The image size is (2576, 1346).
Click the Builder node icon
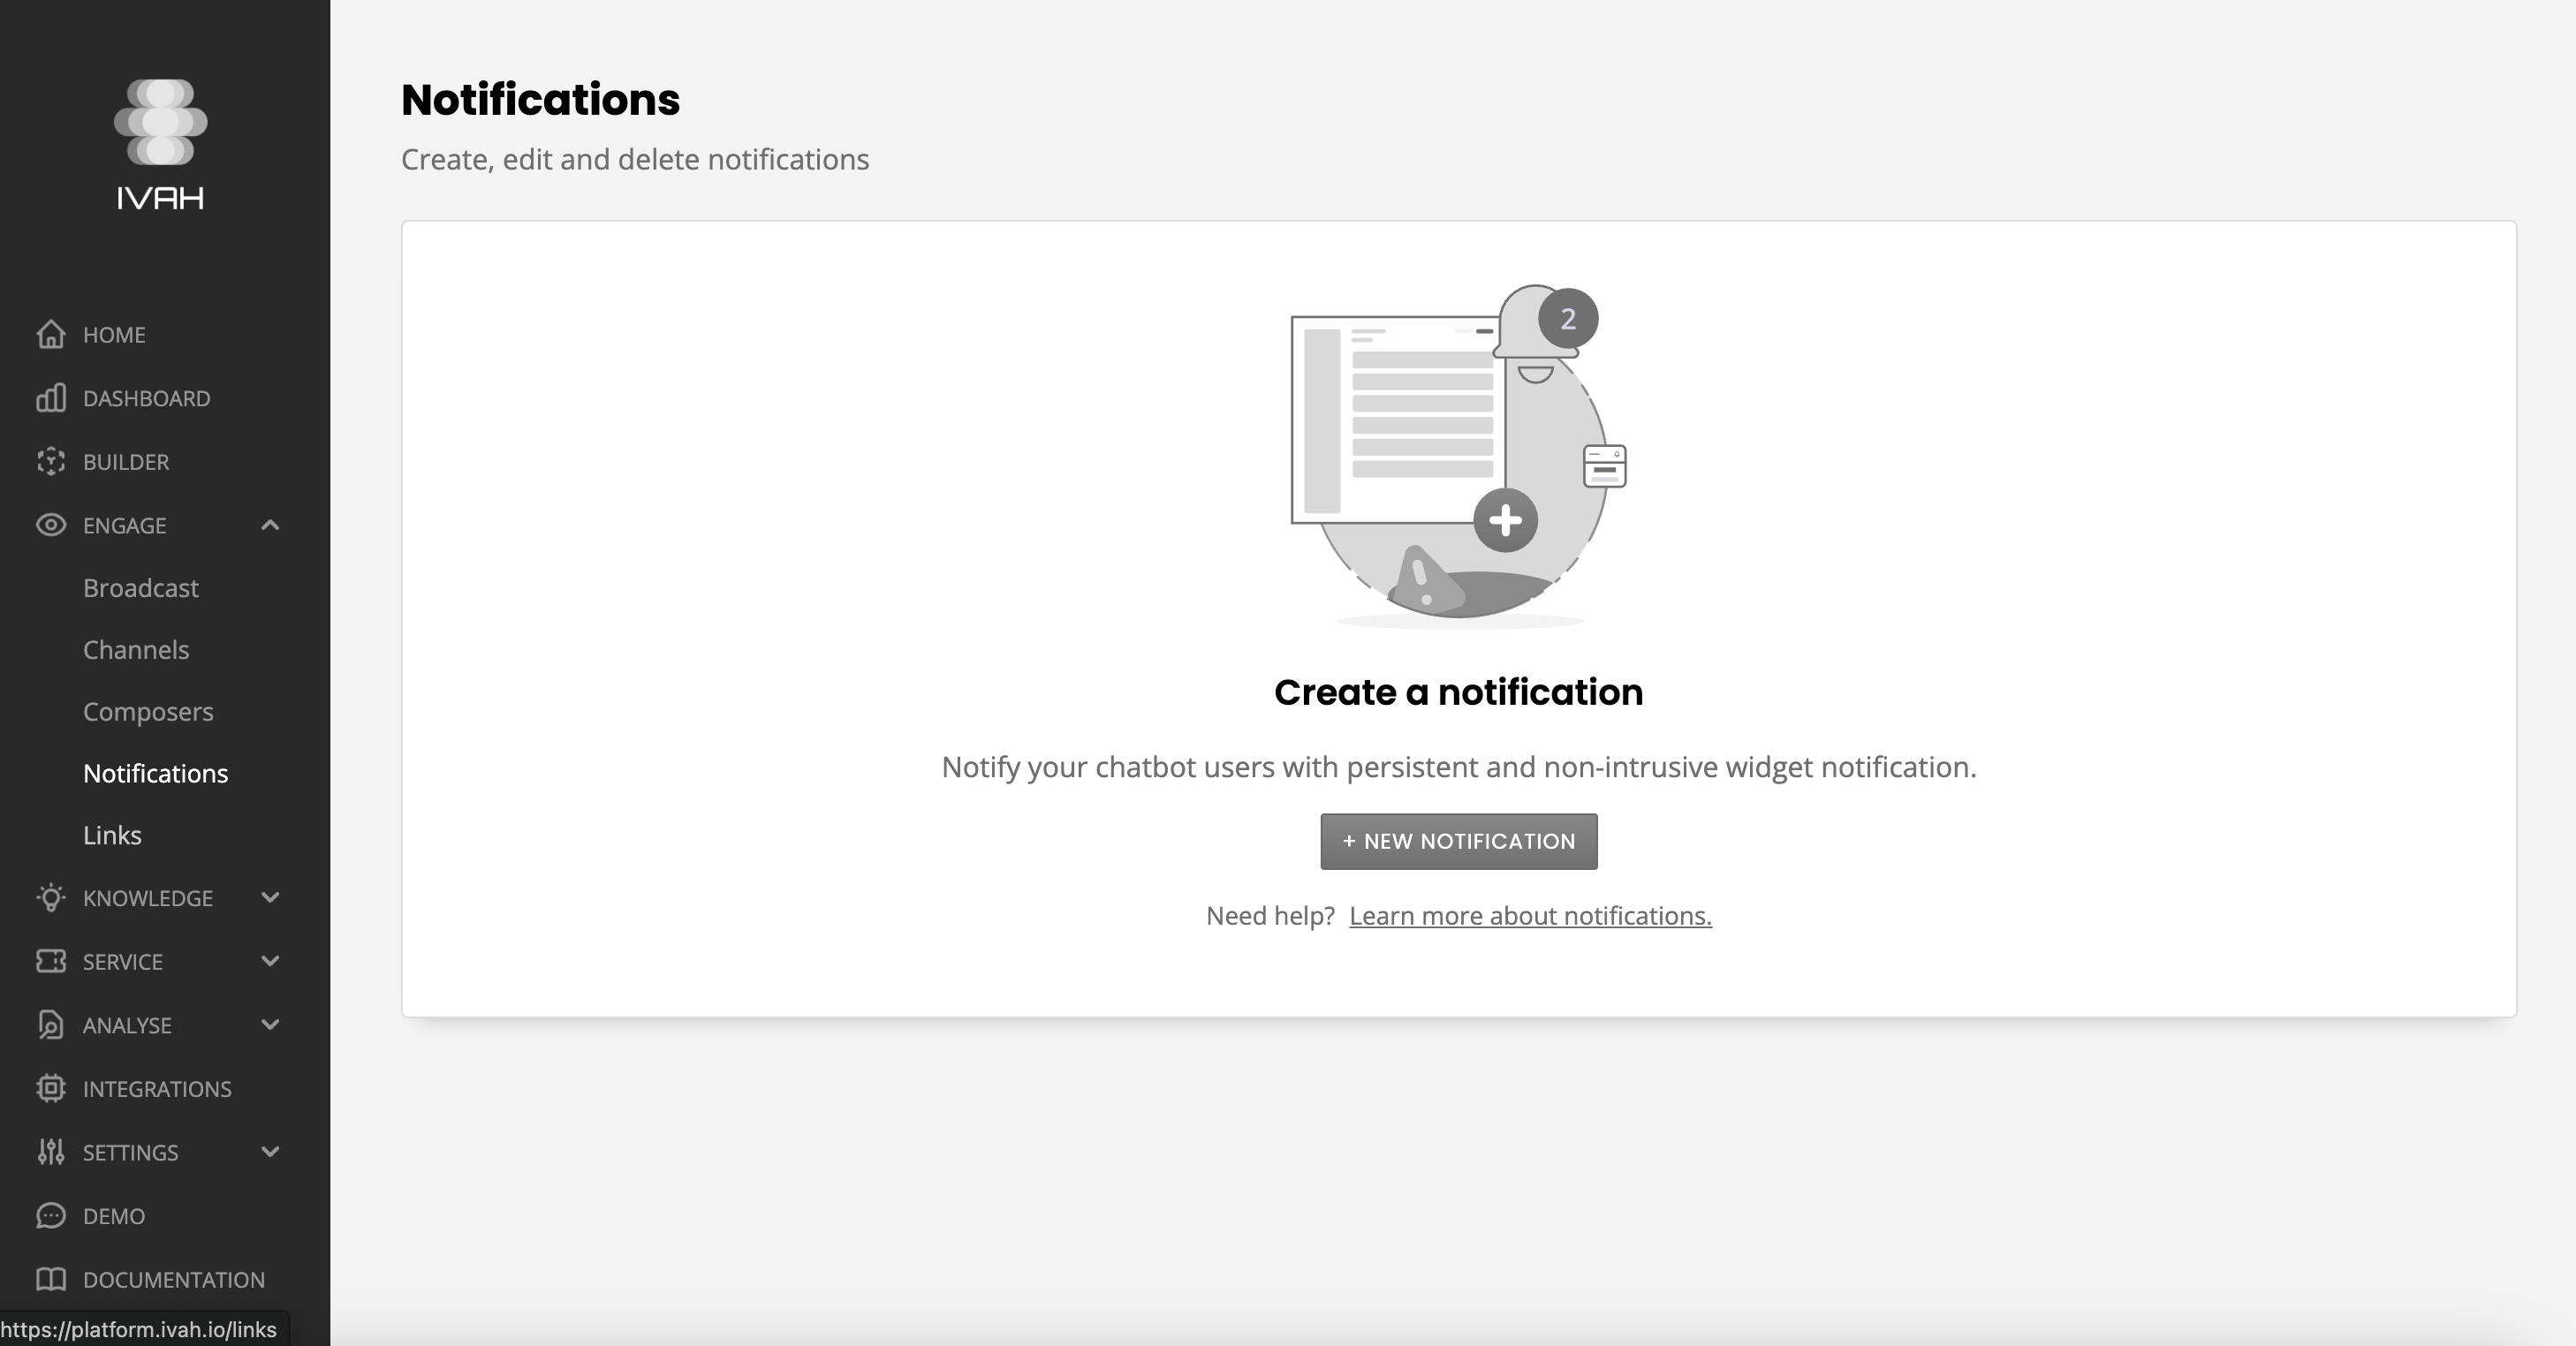pyautogui.click(x=51, y=461)
